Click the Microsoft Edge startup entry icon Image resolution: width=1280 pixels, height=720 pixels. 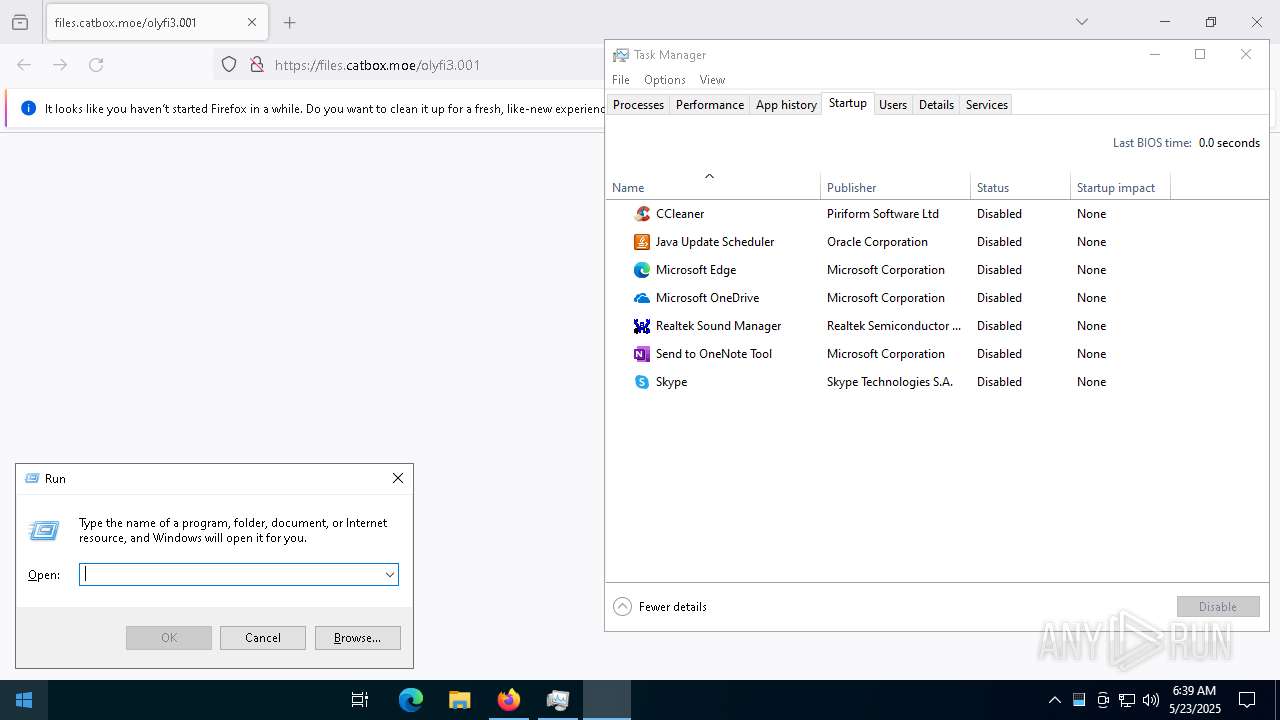(642, 270)
